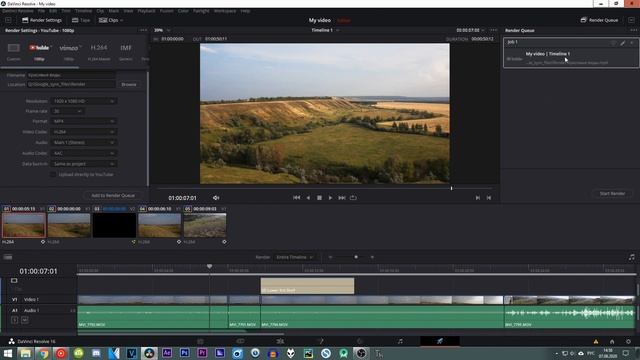Click the viewer scrubber bar playhead
This screenshot has height=360, width=640.
pyautogui.click(x=451, y=188)
